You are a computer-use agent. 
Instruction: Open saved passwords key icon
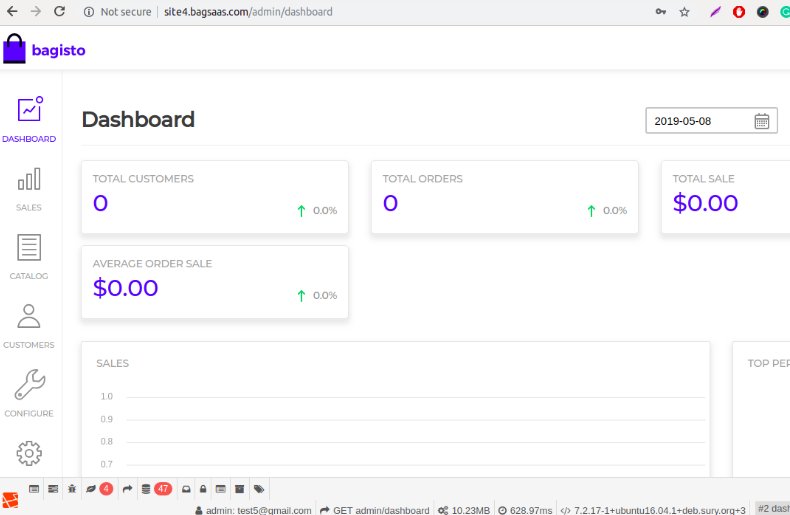tap(660, 12)
